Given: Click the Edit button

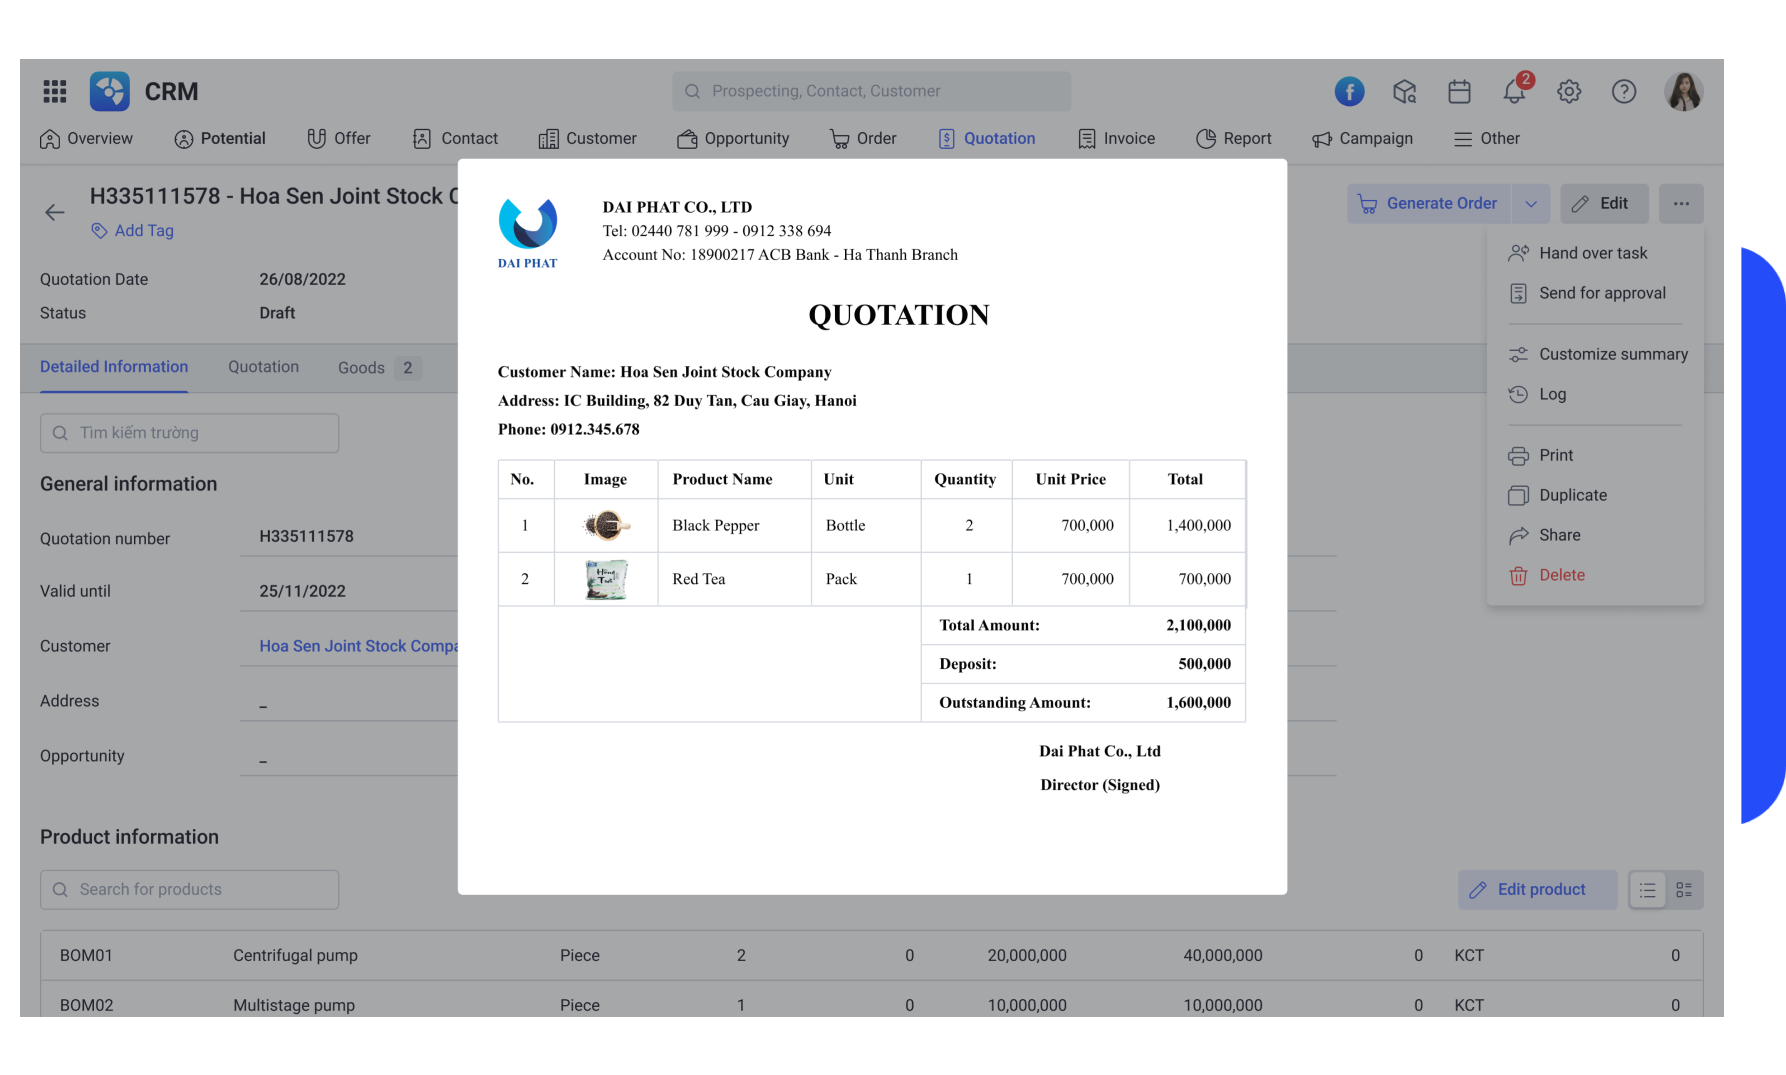Looking at the screenshot, I should click(x=1604, y=203).
